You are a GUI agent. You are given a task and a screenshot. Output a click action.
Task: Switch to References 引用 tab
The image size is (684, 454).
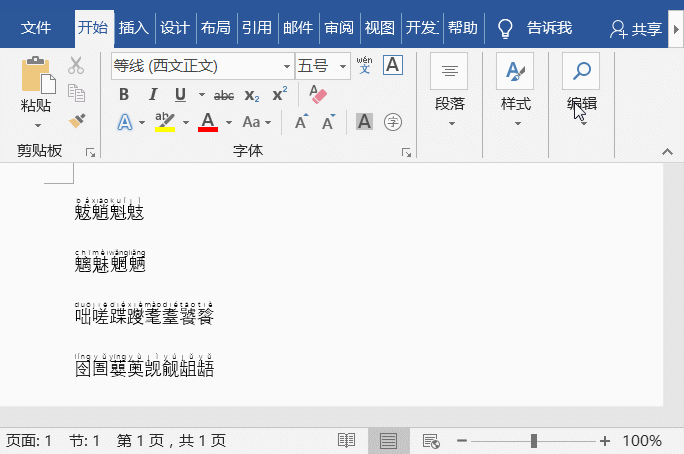click(257, 28)
